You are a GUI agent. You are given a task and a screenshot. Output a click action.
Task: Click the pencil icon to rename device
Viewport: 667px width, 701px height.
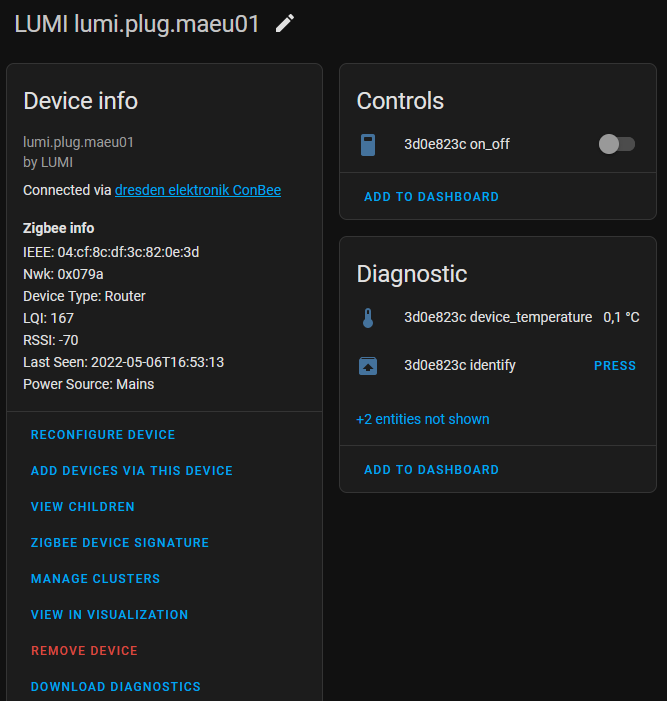[285, 23]
